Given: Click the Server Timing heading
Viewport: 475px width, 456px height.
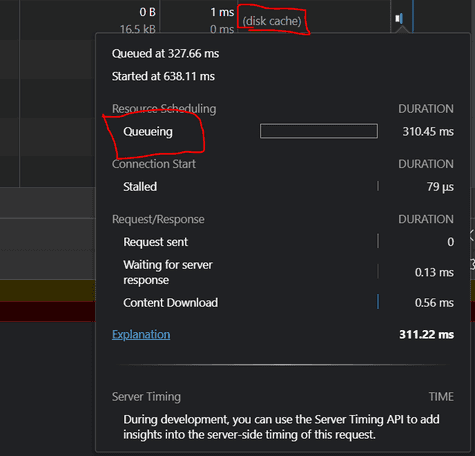Looking at the screenshot, I should (x=146, y=397).
